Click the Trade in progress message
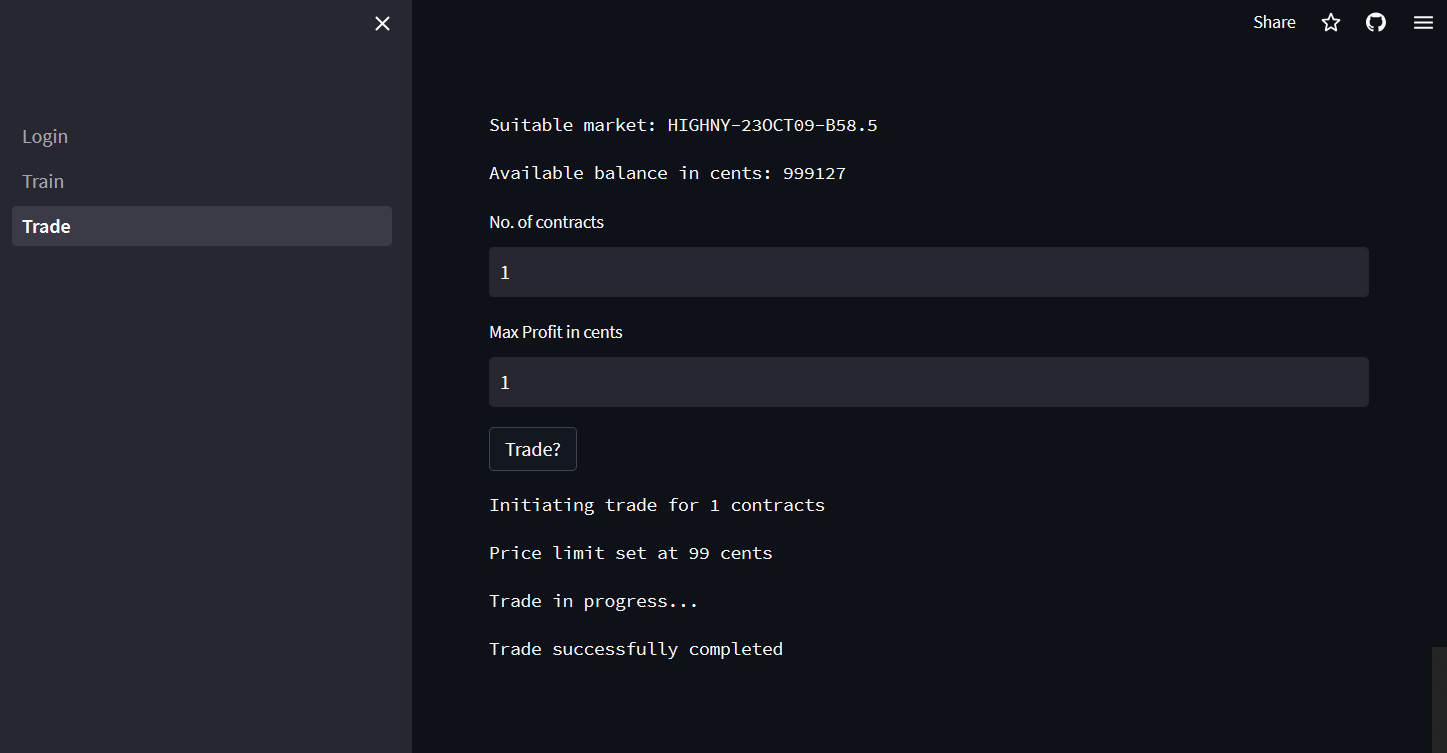 tap(593, 600)
